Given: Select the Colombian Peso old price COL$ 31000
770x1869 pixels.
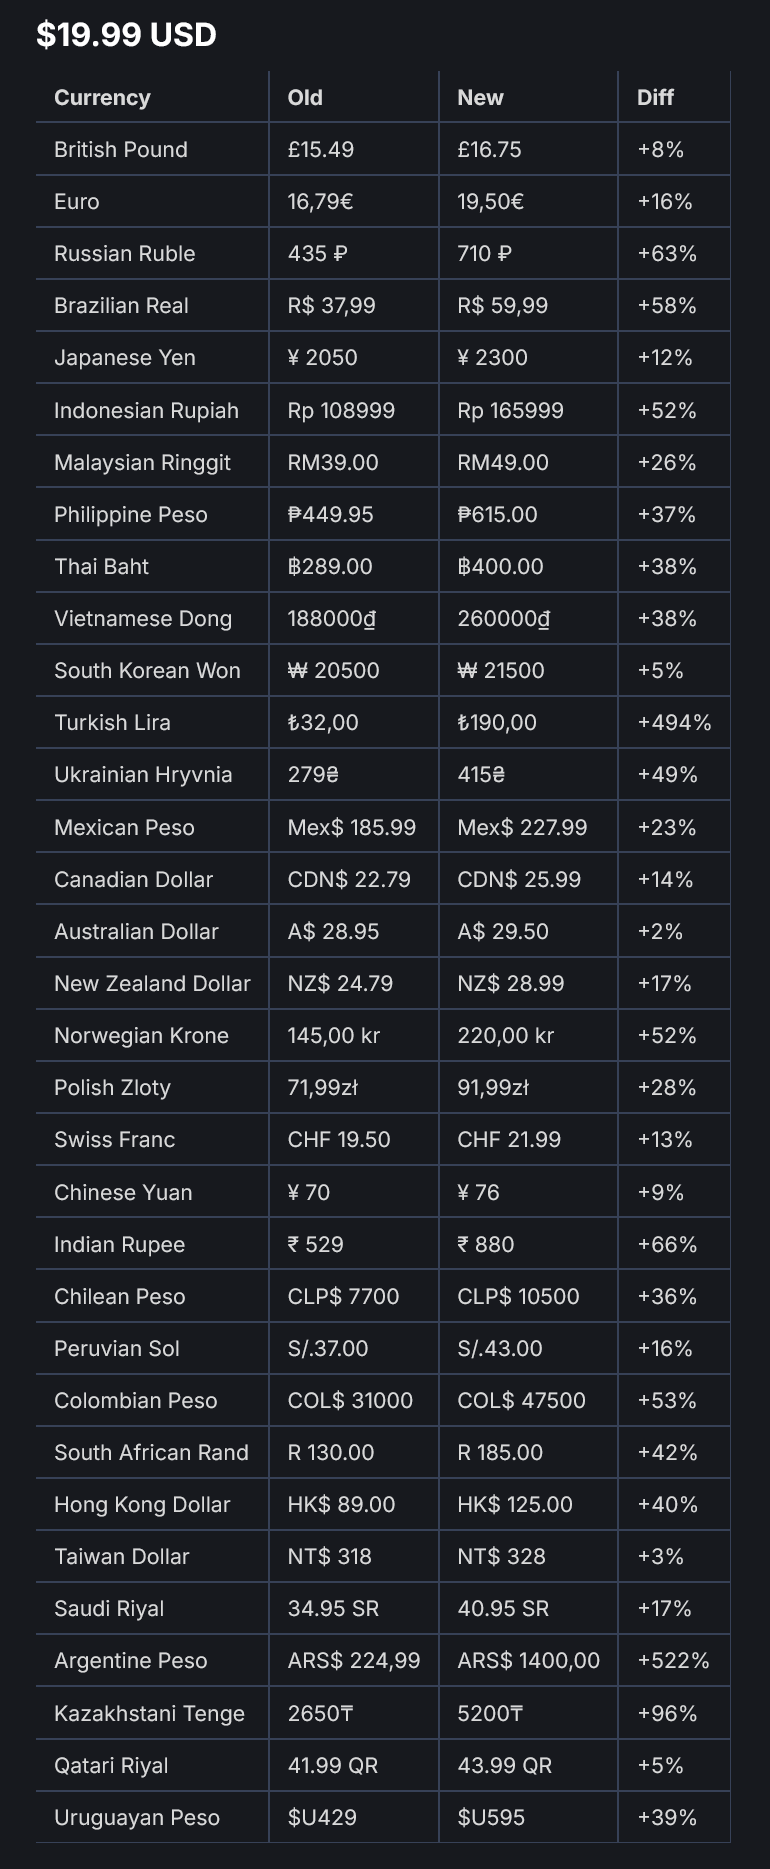Looking at the screenshot, I should coord(350,1400).
